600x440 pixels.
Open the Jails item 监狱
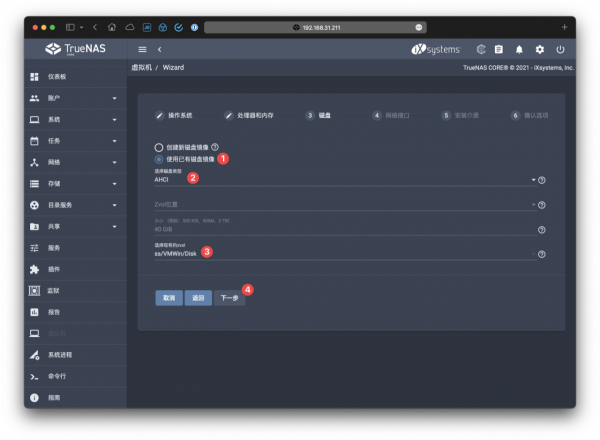coord(75,291)
